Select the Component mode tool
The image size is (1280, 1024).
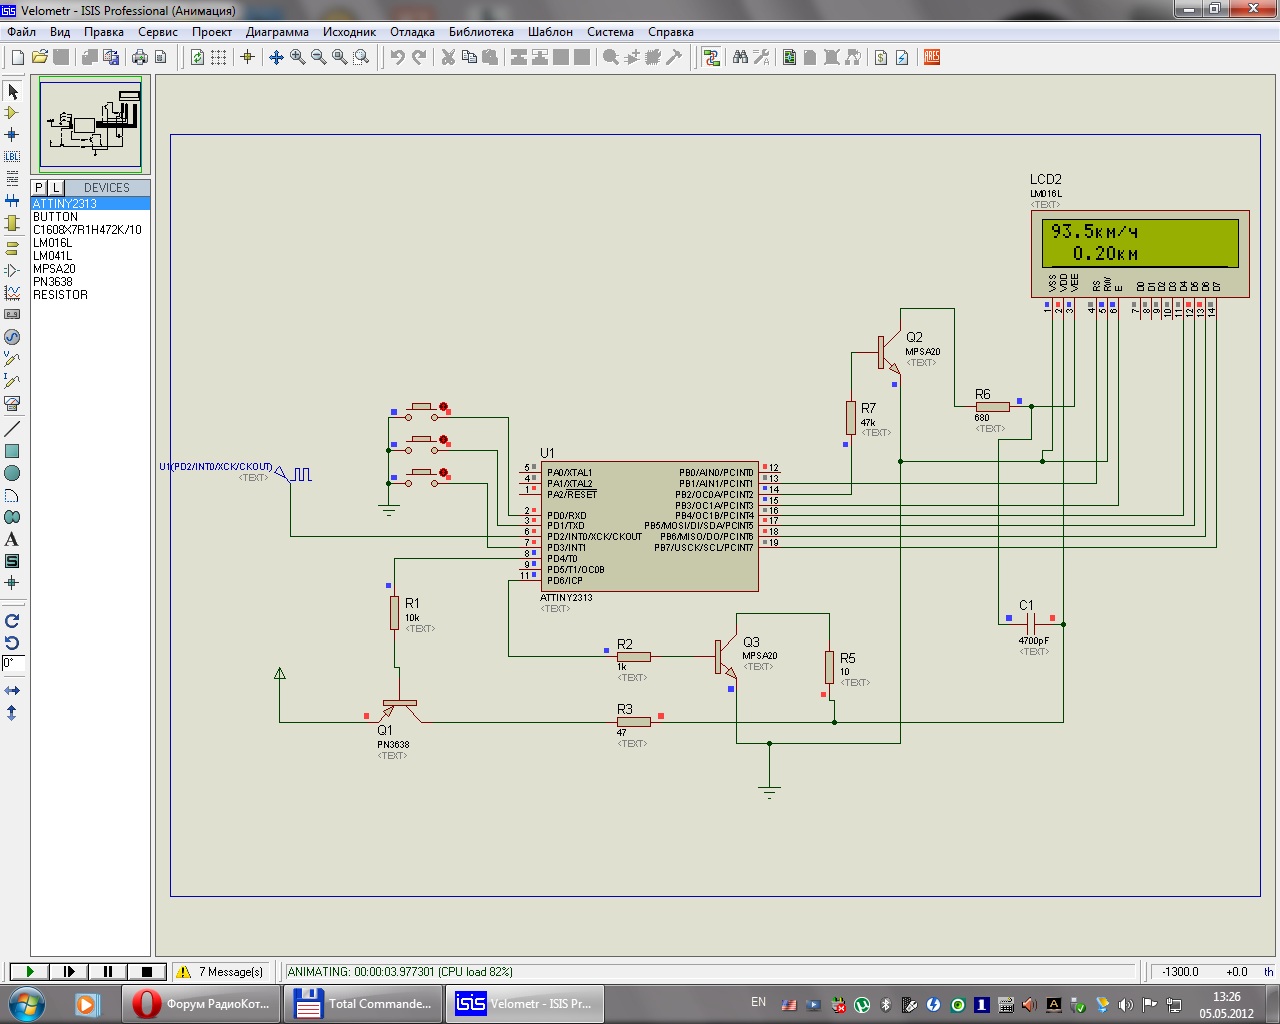coord(12,113)
